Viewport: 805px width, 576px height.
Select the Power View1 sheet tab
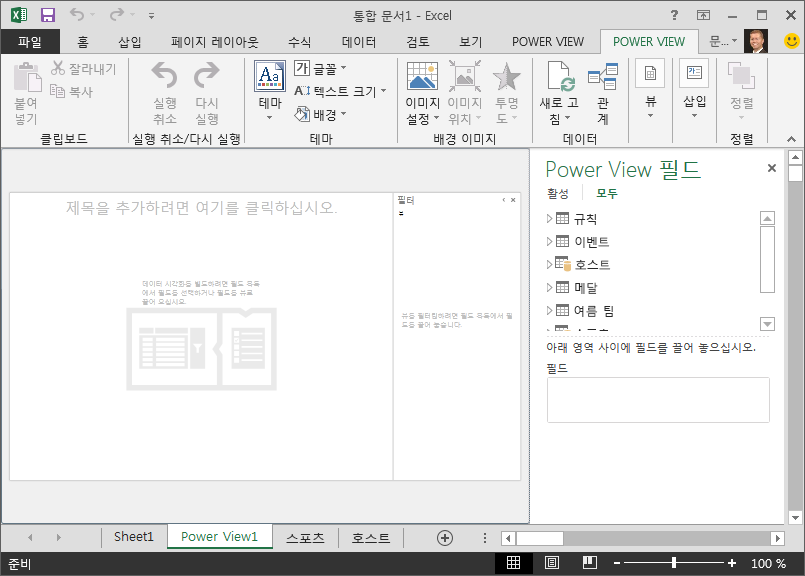click(219, 537)
